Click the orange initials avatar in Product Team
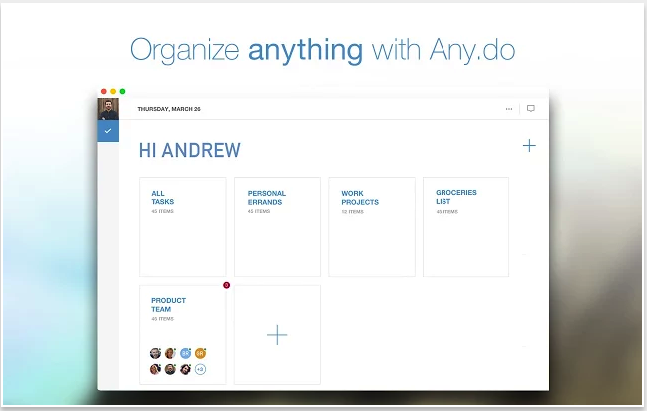The image size is (647, 411). (x=200, y=353)
